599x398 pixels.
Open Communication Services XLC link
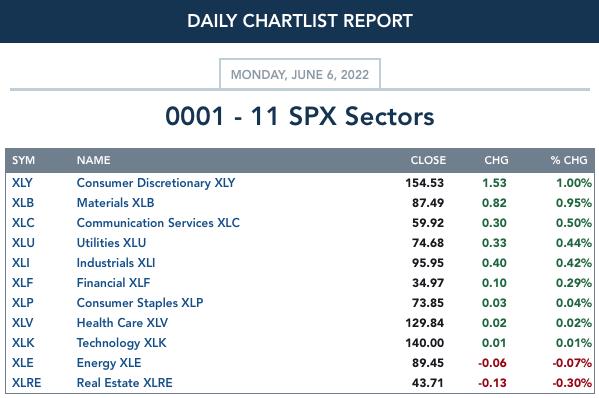158,223
